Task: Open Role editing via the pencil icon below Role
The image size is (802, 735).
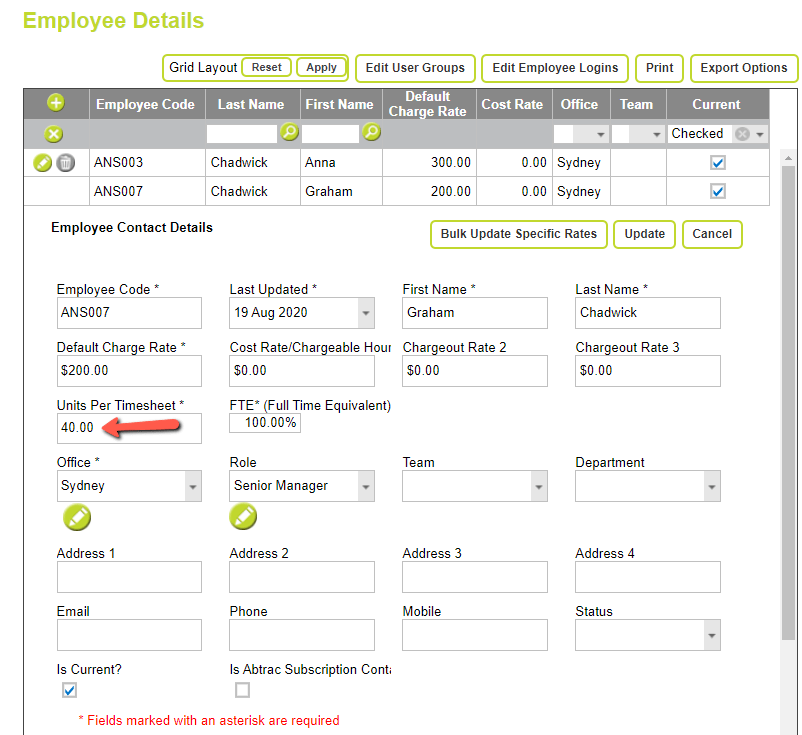Action: tap(243, 517)
